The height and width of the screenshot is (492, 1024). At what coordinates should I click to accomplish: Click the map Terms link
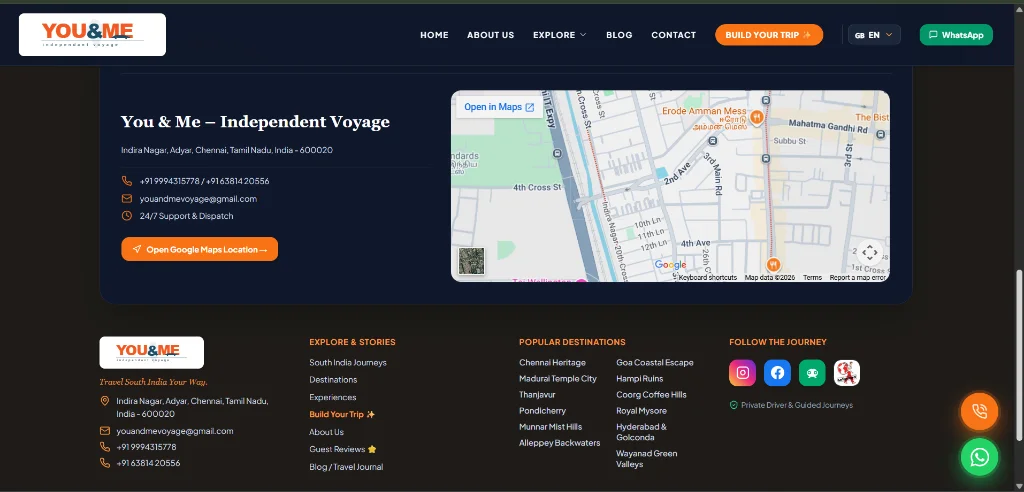click(x=812, y=278)
